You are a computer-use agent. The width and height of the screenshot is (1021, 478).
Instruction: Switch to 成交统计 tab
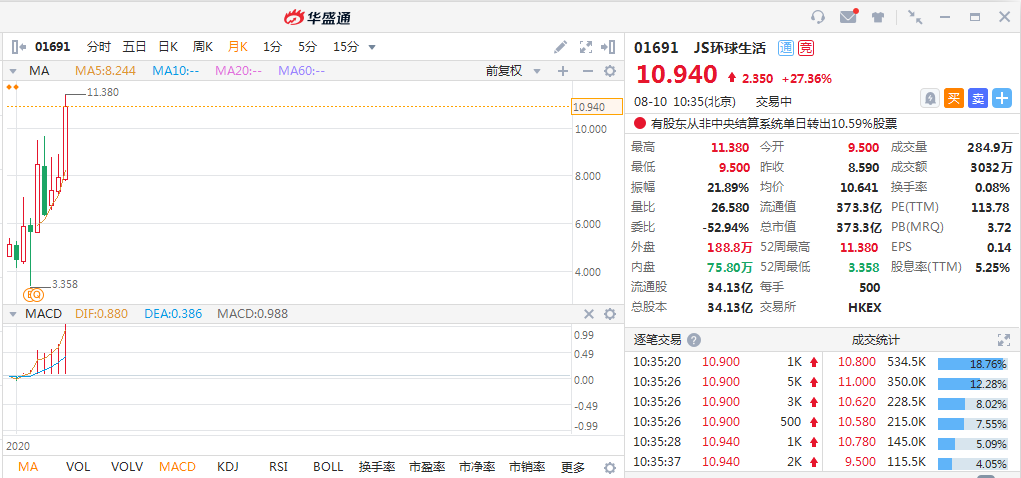[x=875, y=340]
